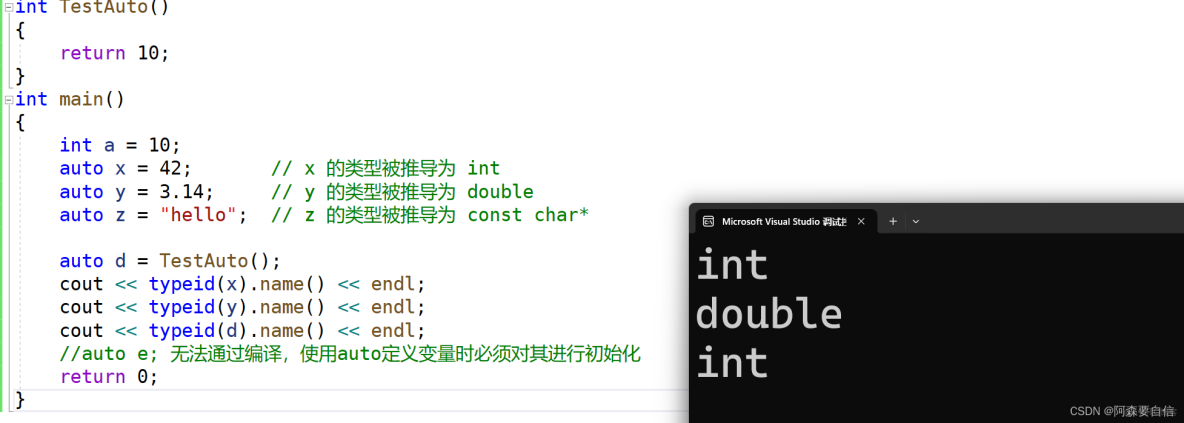Click the code "auto x = 42;"
This screenshot has width=1184, height=423.
tap(126, 168)
